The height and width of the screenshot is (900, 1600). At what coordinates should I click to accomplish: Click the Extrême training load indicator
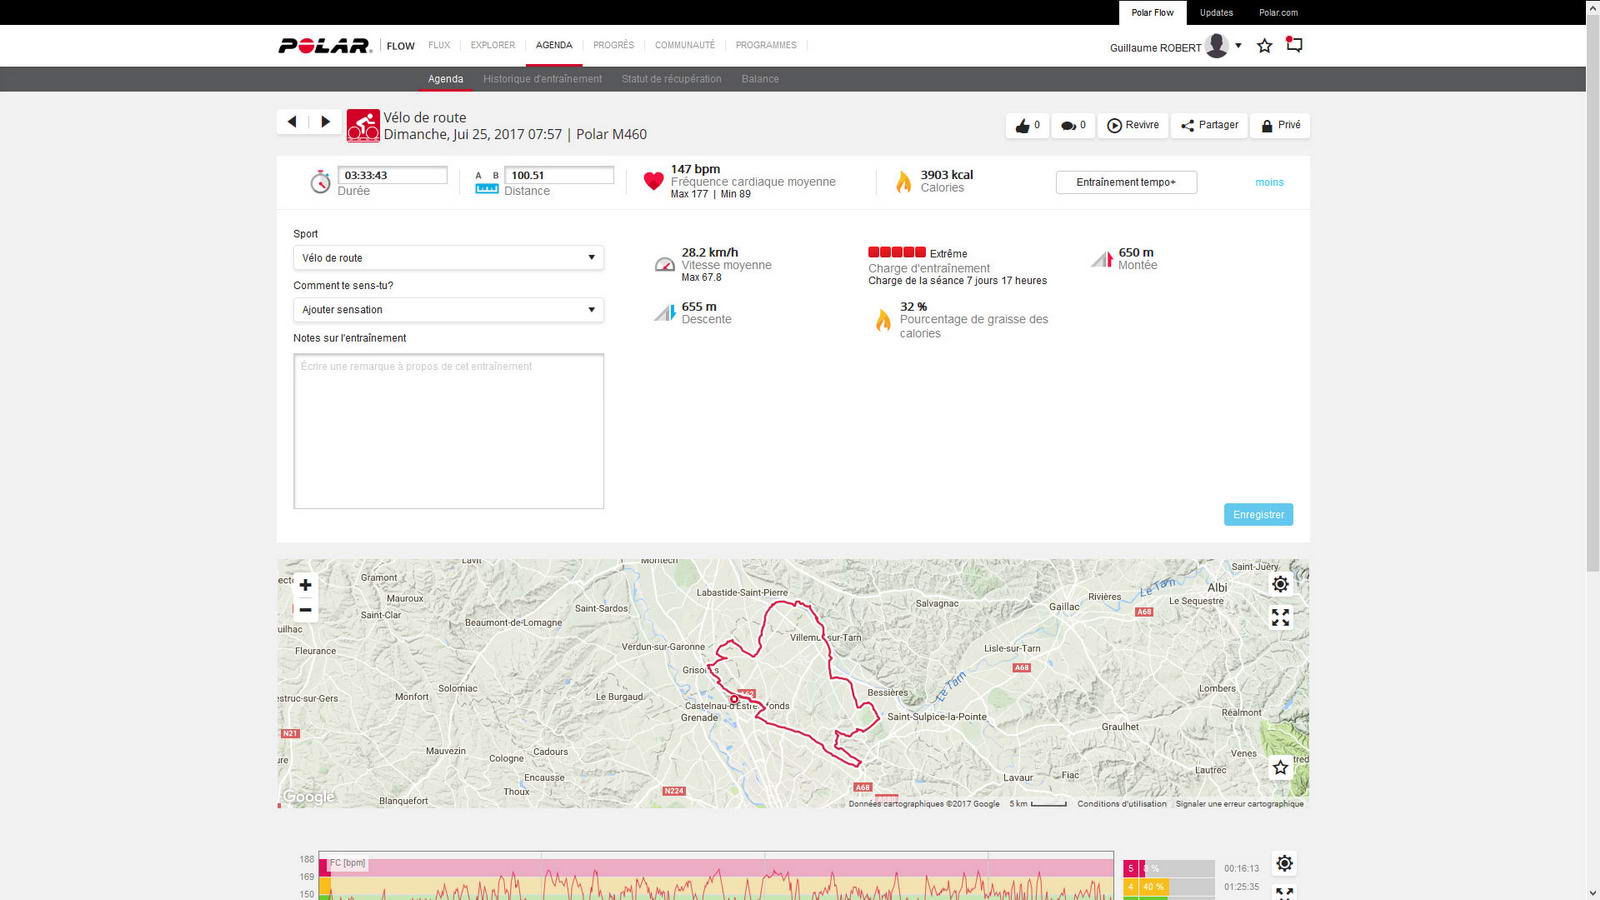tap(917, 253)
